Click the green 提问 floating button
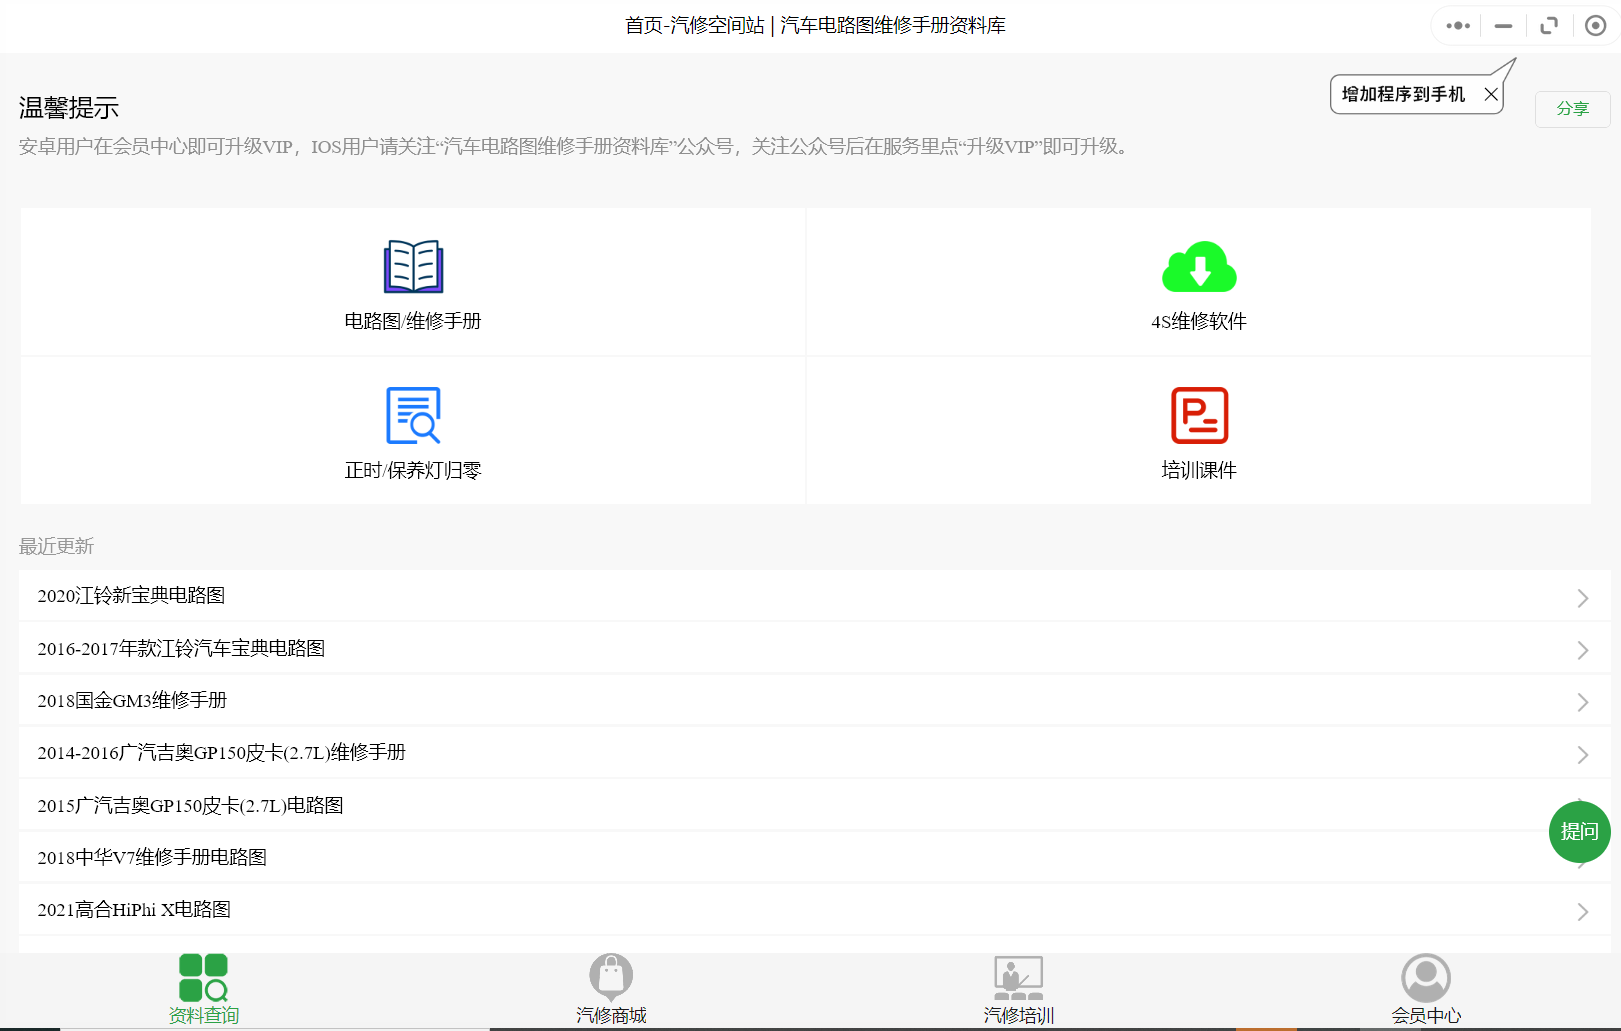The image size is (1621, 1031). point(1580,832)
